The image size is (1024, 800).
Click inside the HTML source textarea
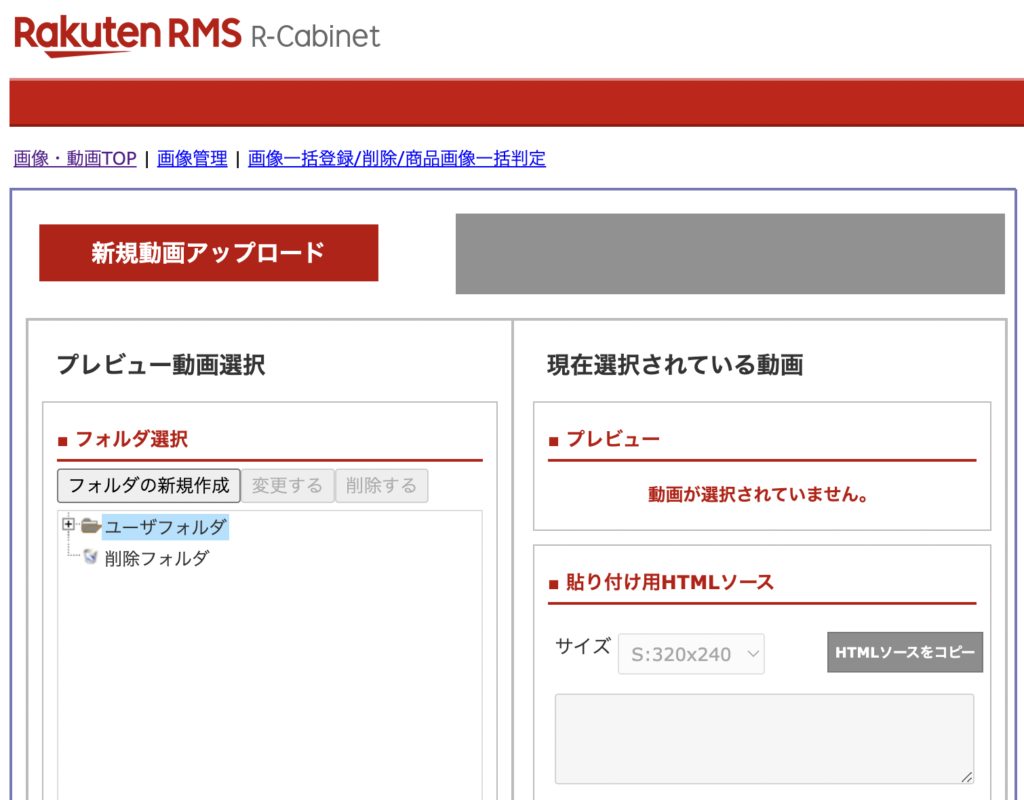click(764, 739)
